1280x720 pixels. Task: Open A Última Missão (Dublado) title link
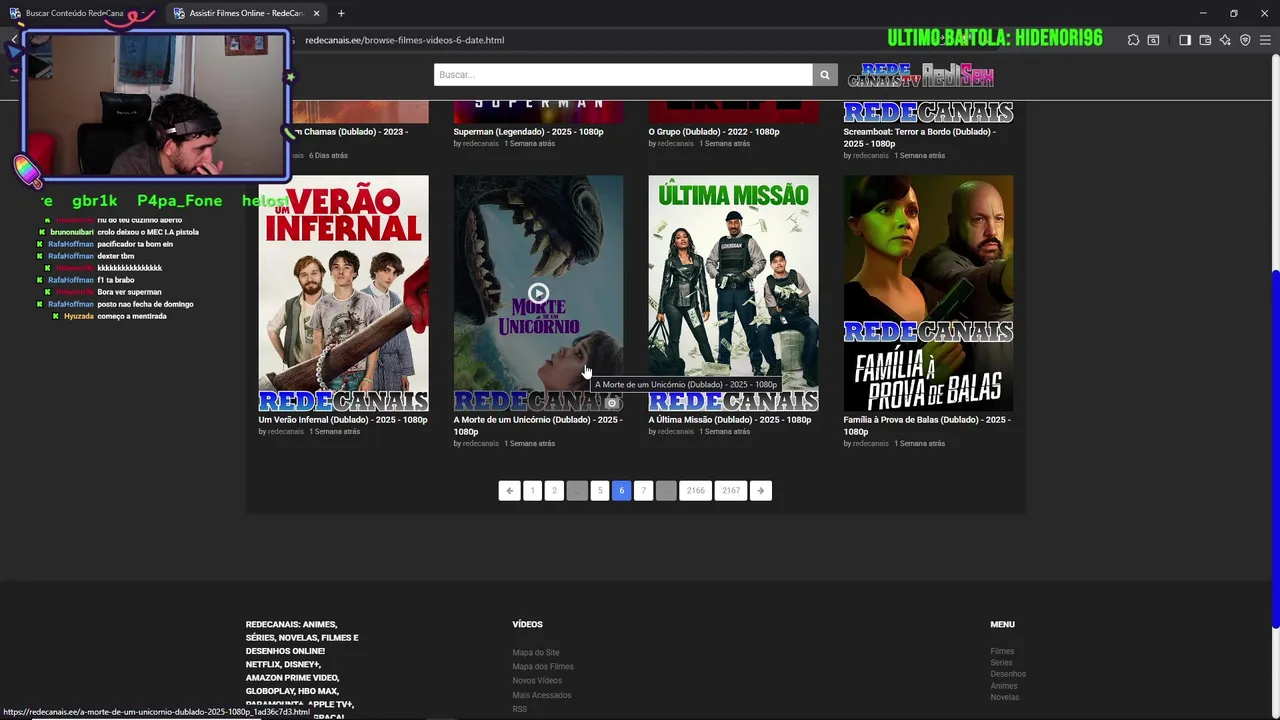click(x=730, y=420)
